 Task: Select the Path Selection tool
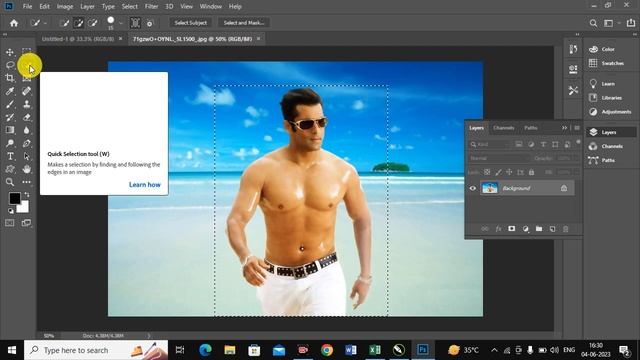pos(27,156)
